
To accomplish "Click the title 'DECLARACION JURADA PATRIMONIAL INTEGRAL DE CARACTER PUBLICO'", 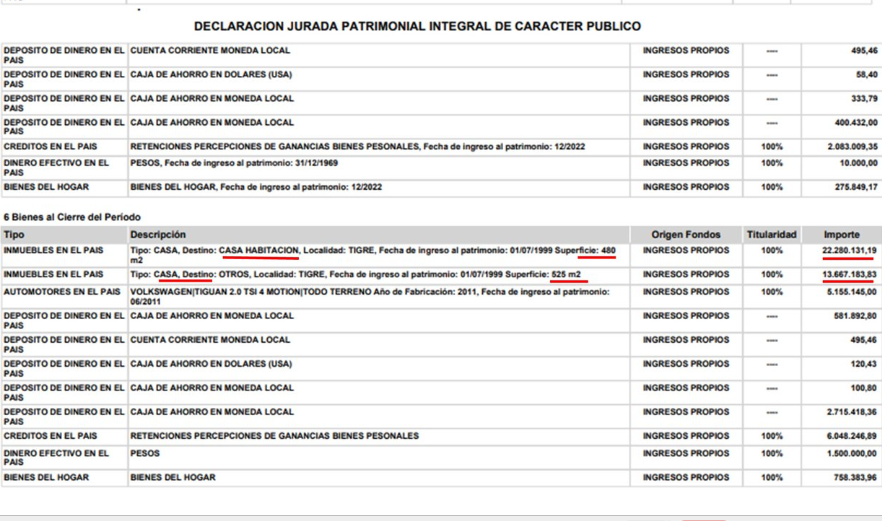I will (417, 26).
